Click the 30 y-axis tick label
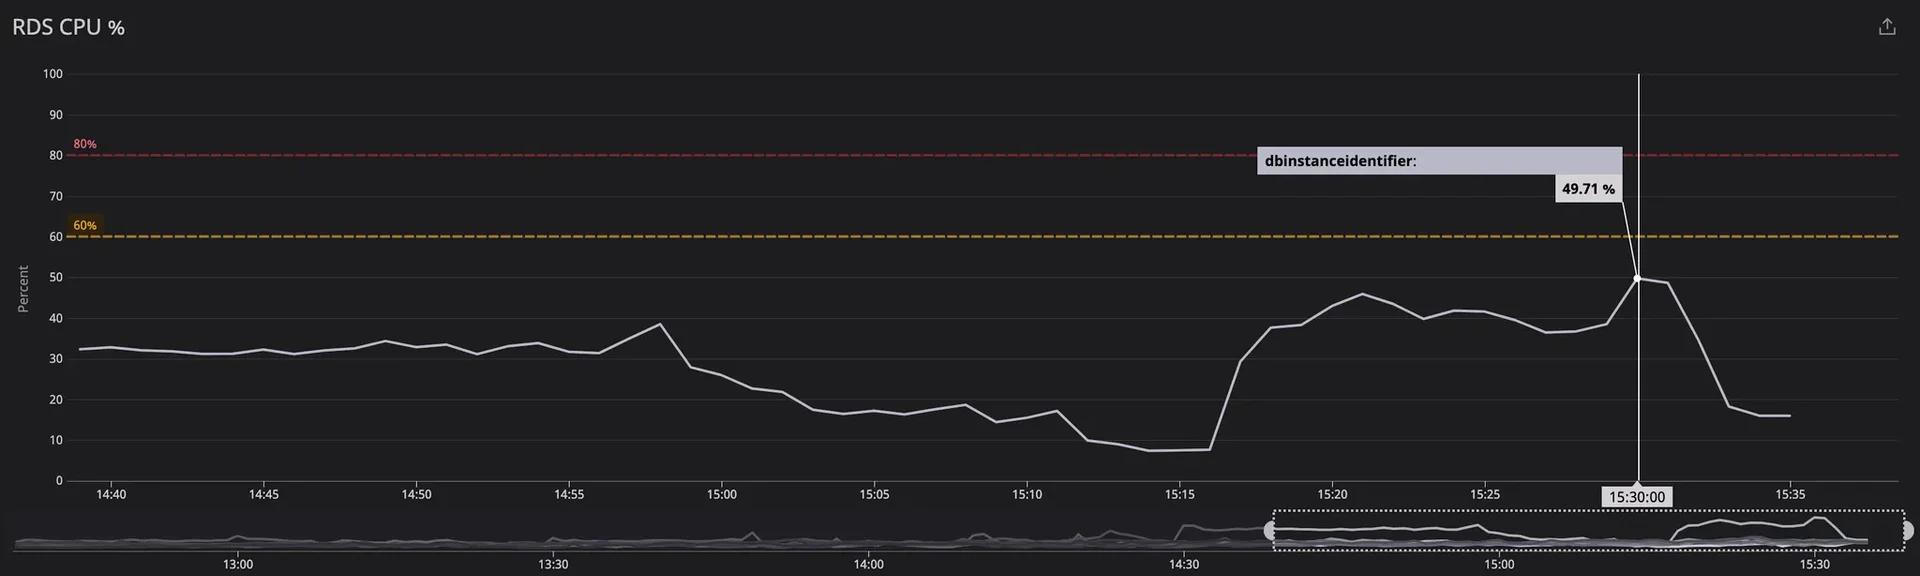Image resolution: width=1920 pixels, height=576 pixels. coord(56,359)
